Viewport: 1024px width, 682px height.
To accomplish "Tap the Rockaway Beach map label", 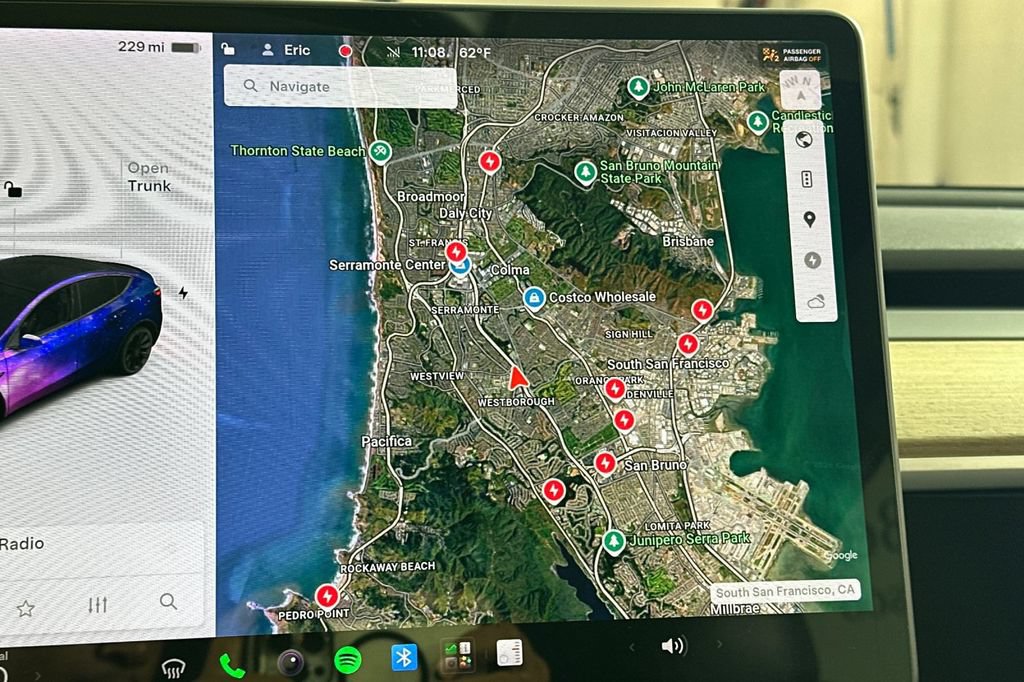I will 388,567.
